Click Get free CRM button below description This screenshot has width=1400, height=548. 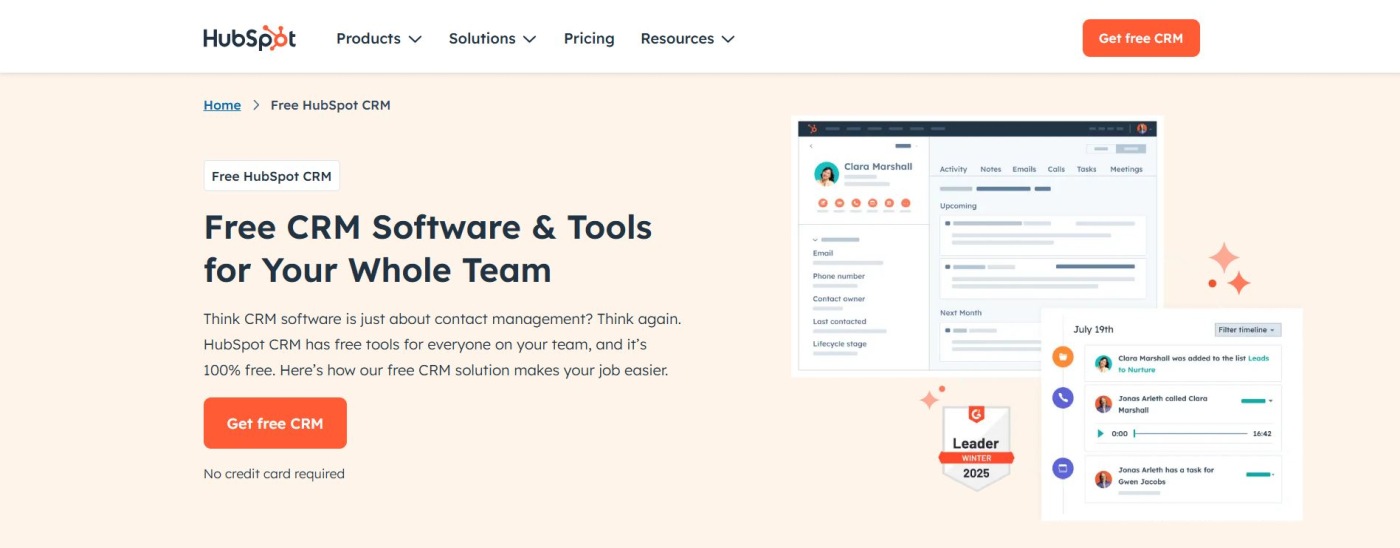click(x=275, y=423)
